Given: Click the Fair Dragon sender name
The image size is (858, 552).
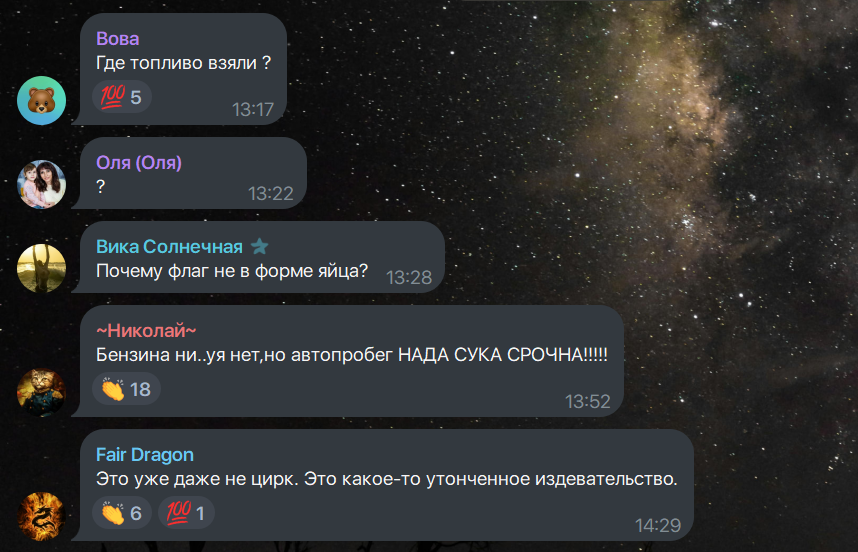Looking at the screenshot, I should (145, 455).
